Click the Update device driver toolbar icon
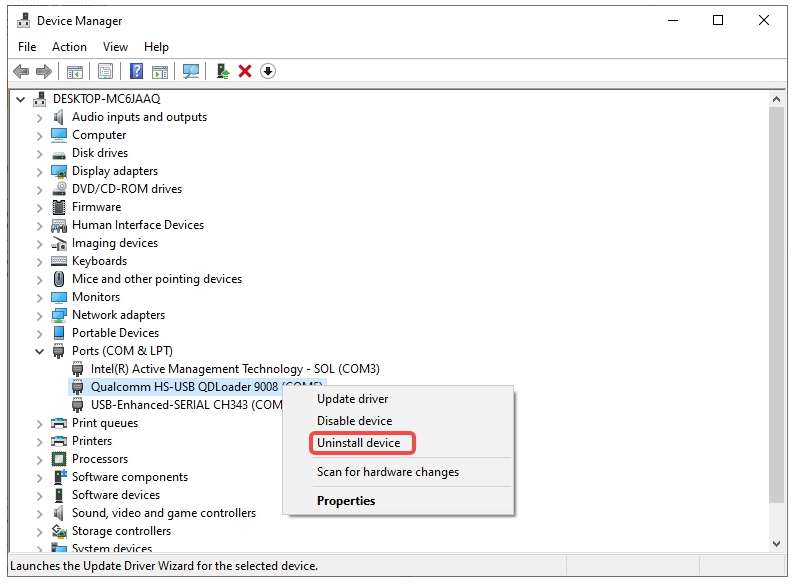 pos(223,71)
